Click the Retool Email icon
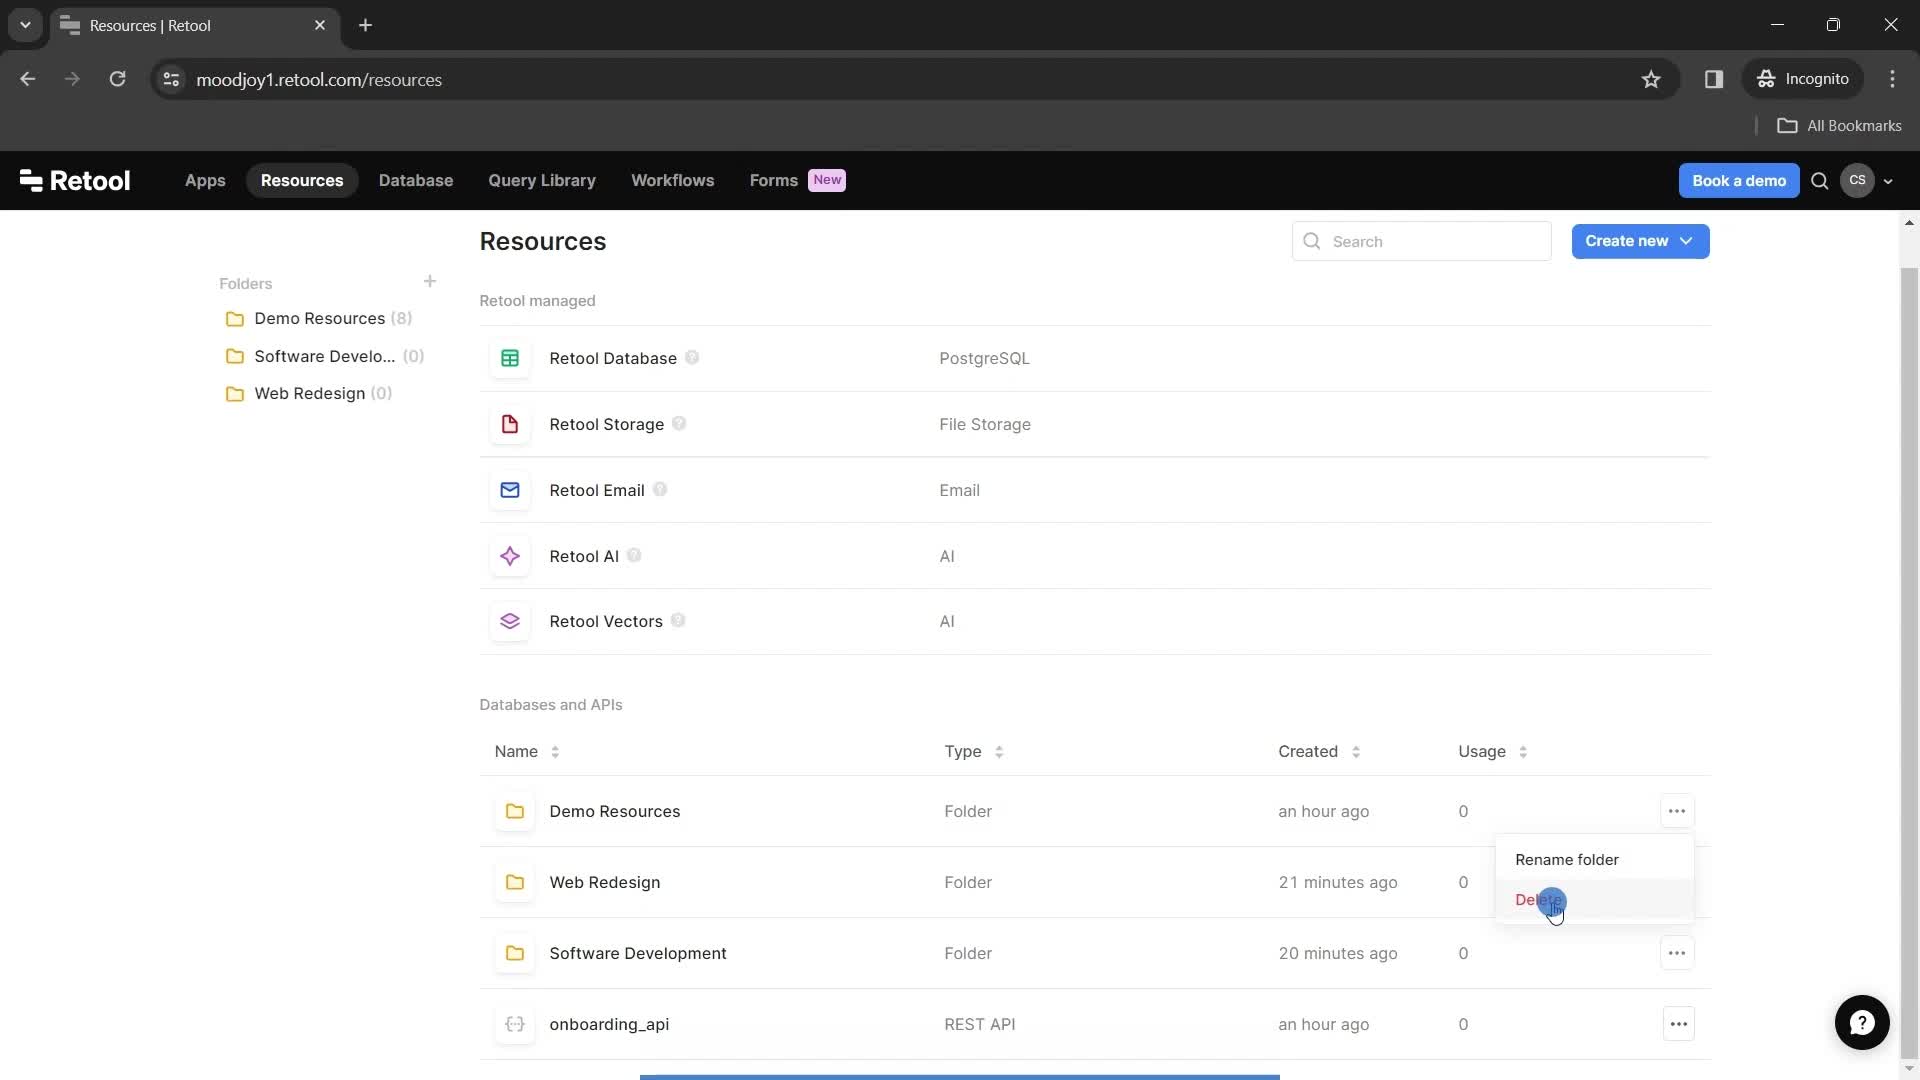The width and height of the screenshot is (1920, 1080). tap(509, 489)
